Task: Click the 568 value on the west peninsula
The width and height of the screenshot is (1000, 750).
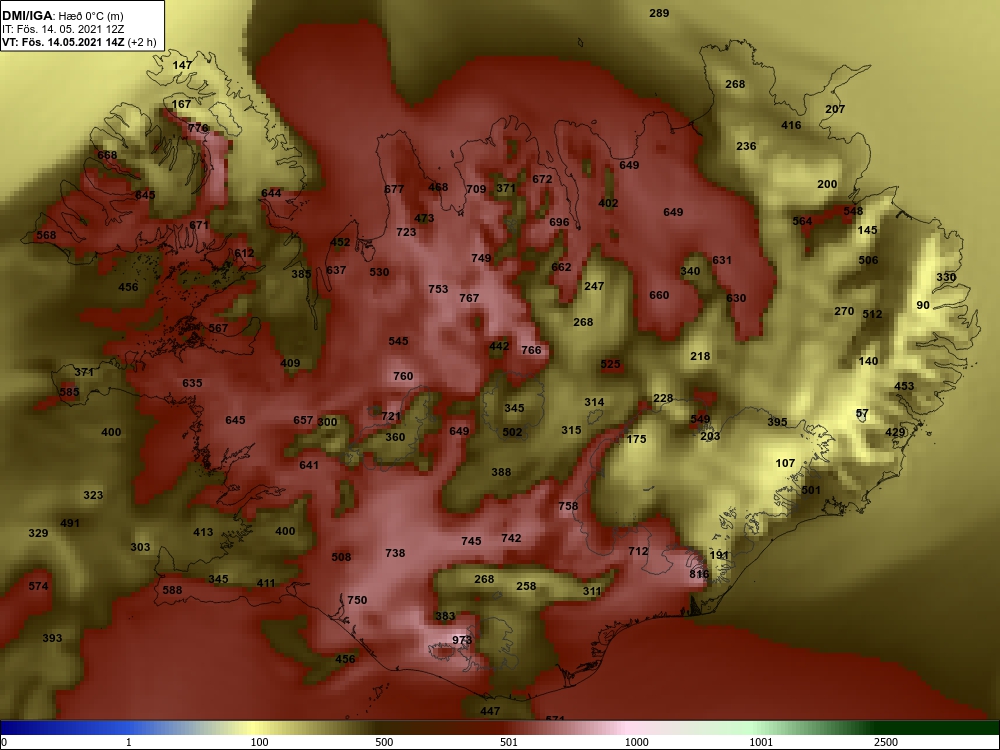Action: pyautogui.click(x=46, y=235)
